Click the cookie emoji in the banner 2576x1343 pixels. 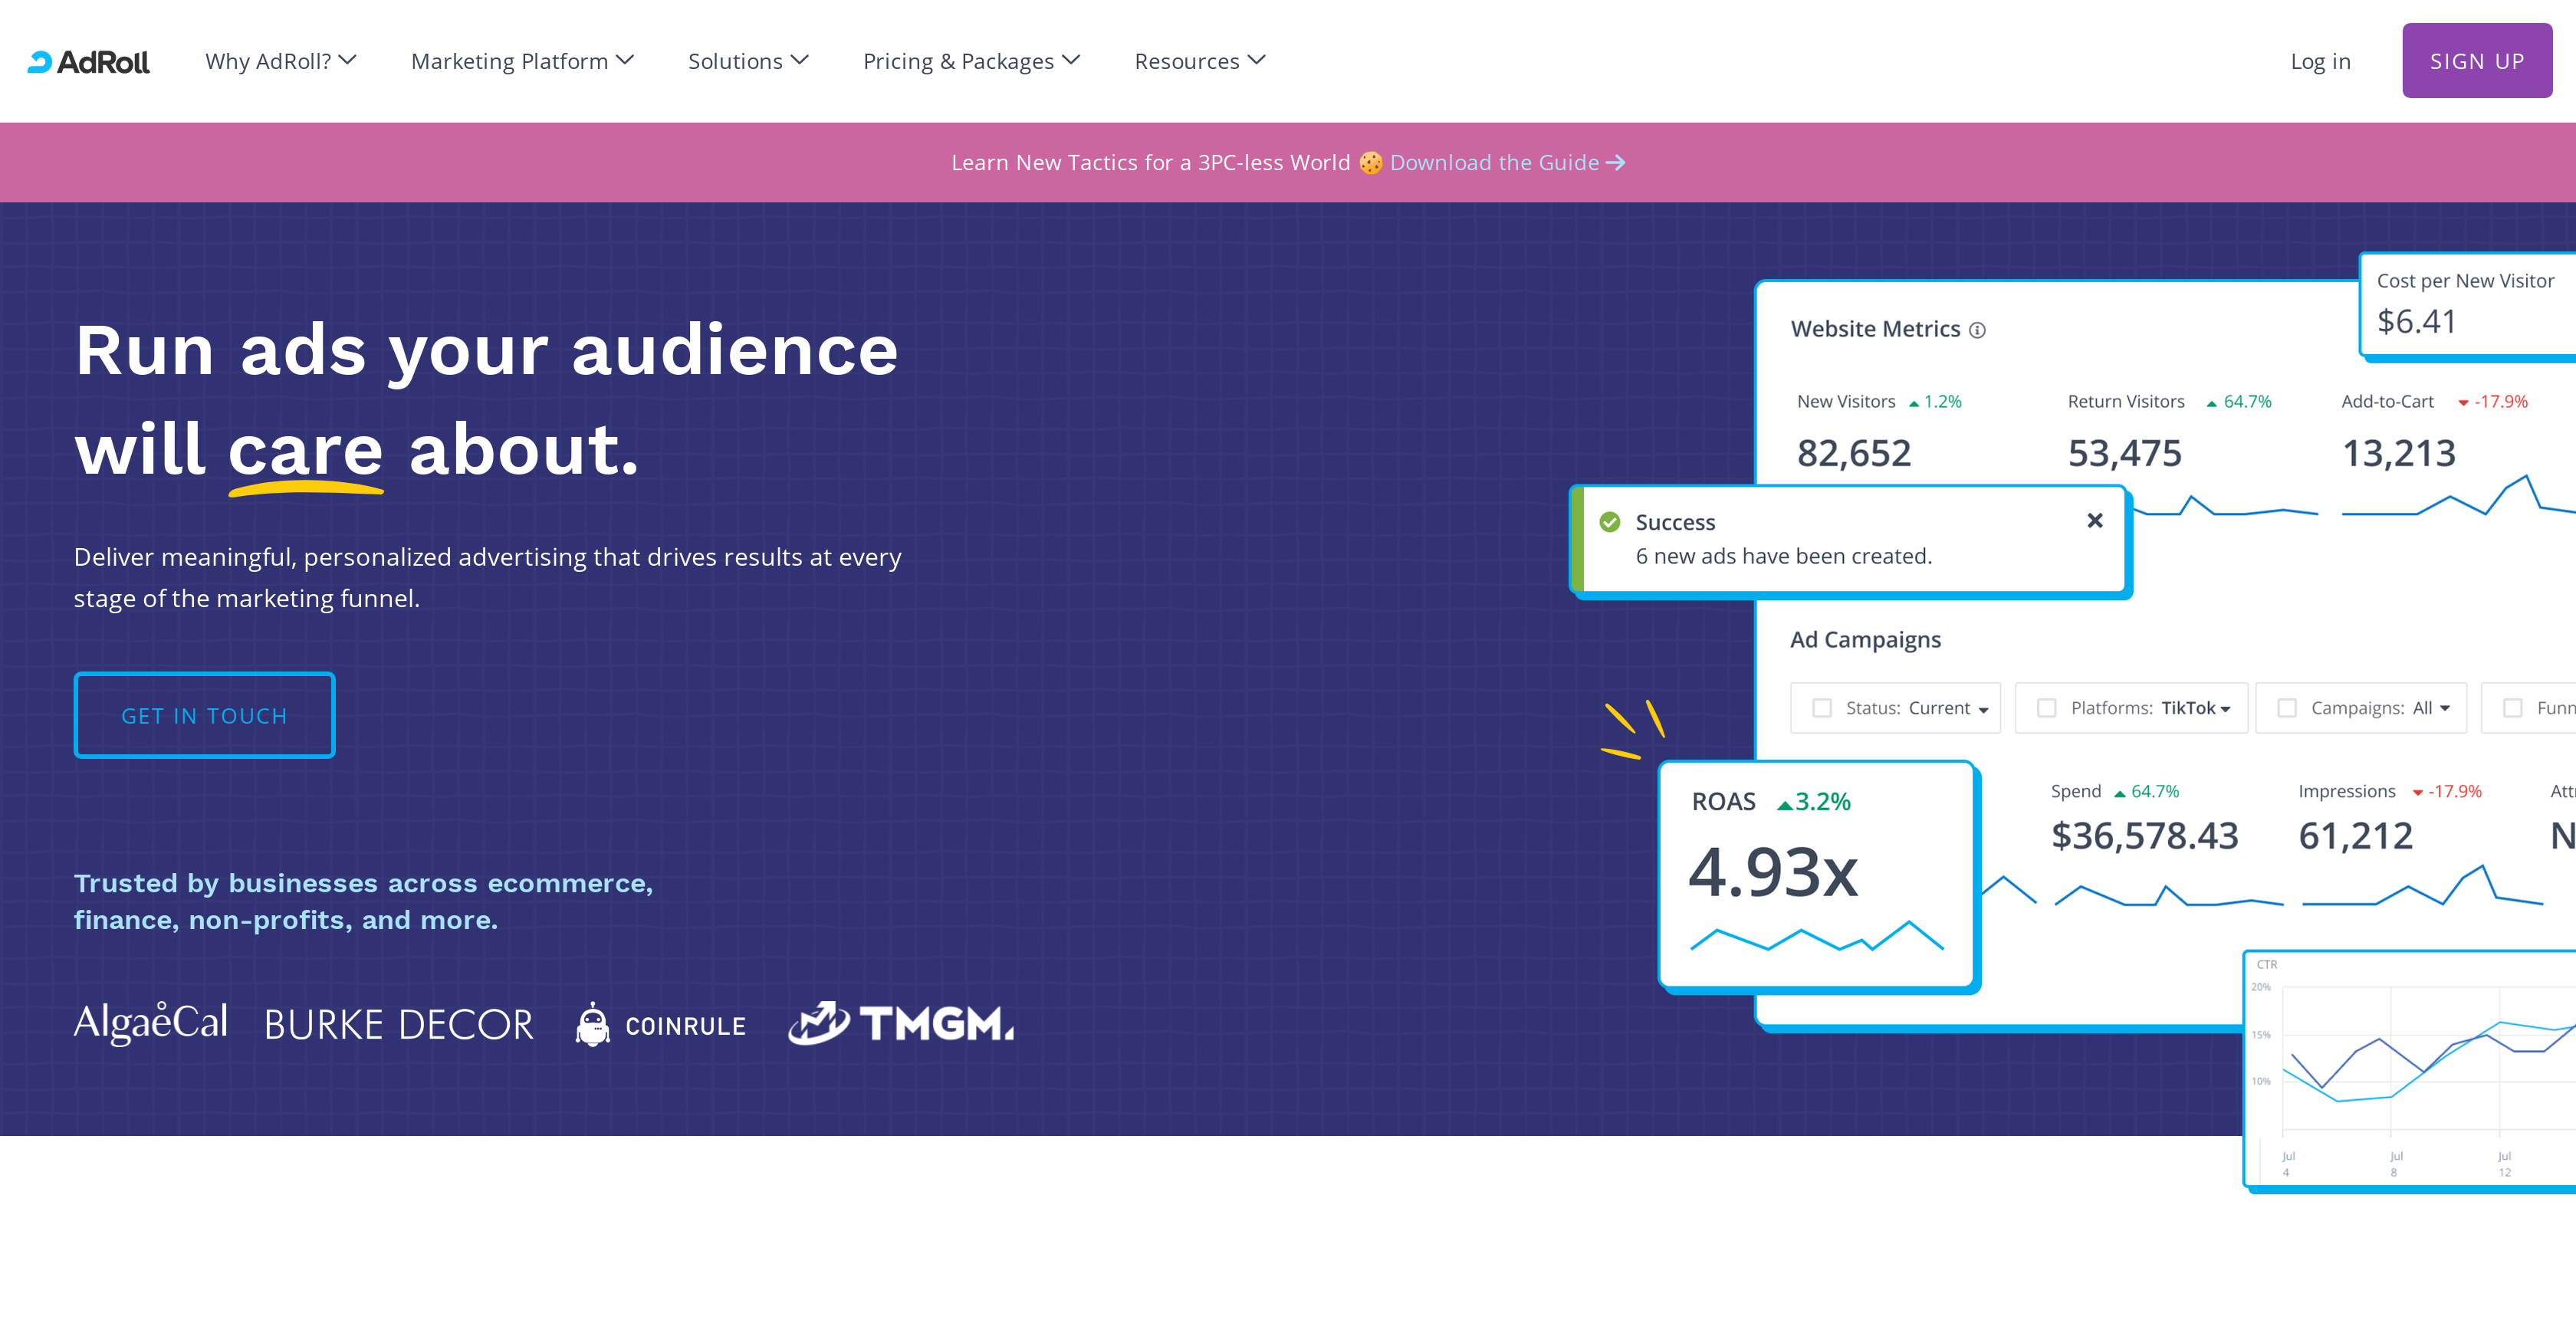click(x=1370, y=162)
